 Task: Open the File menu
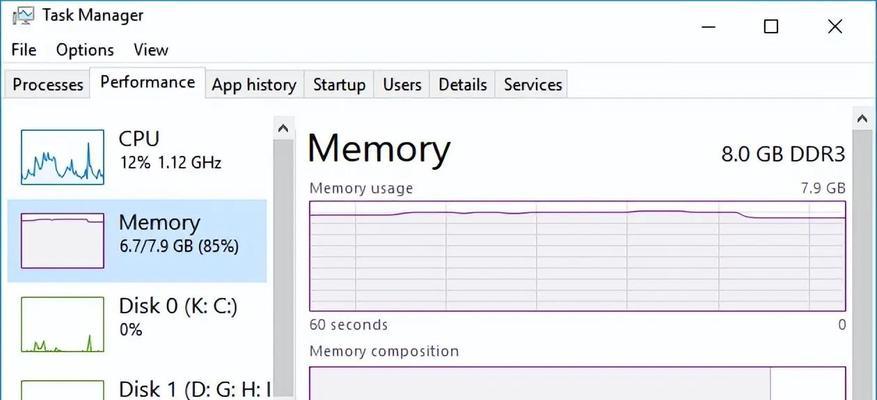point(23,50)
